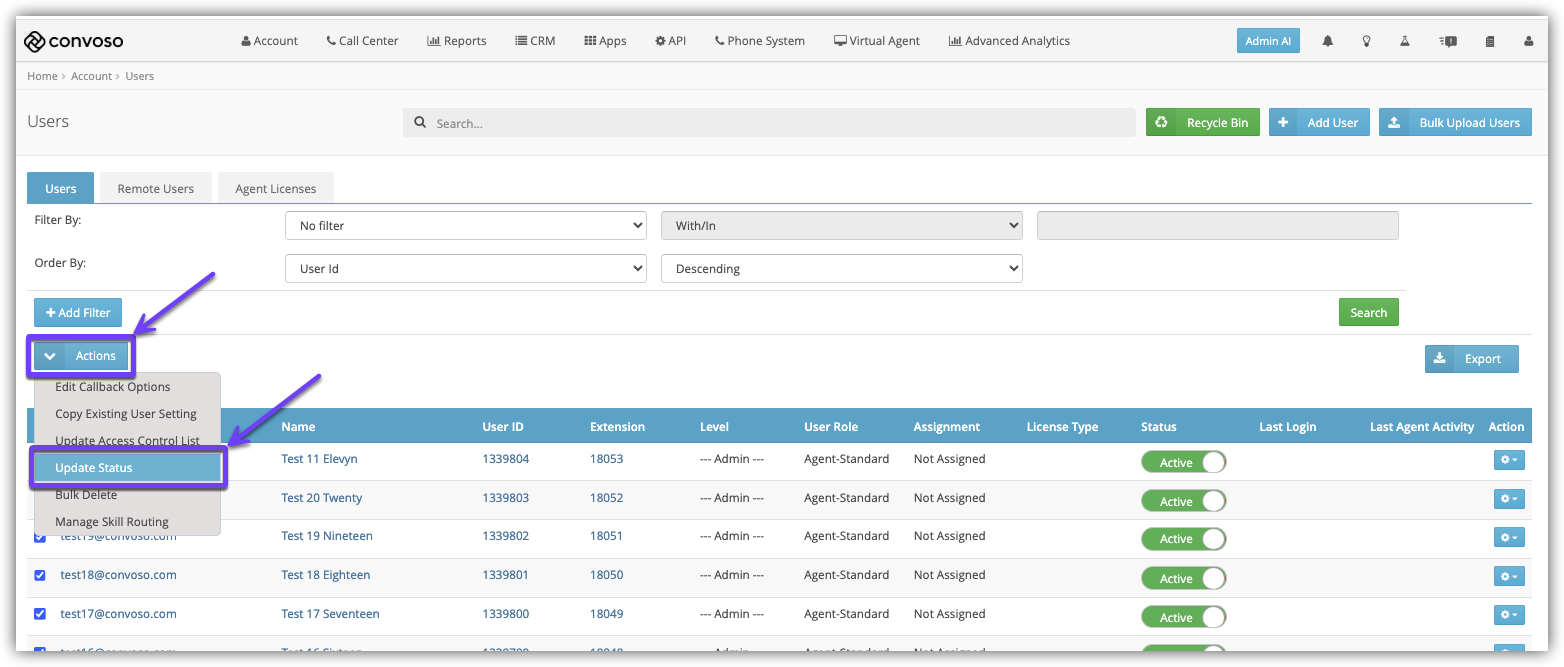This screenshot has height=667, width=1564.
Task: Open Test 11 Elevyn user link
Action: [319, 459]
